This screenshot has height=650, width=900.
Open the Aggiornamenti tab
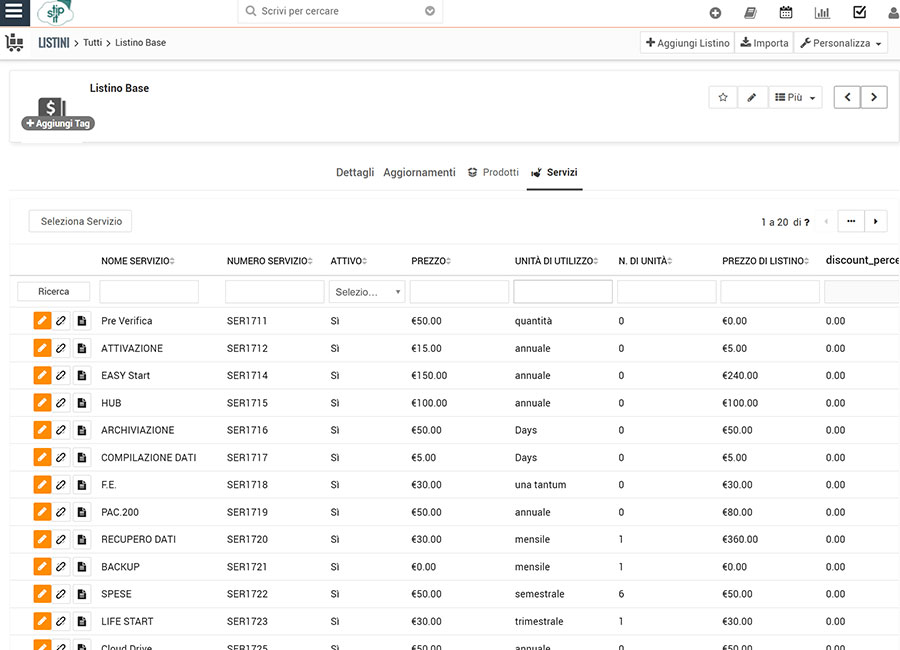[419, 172]
